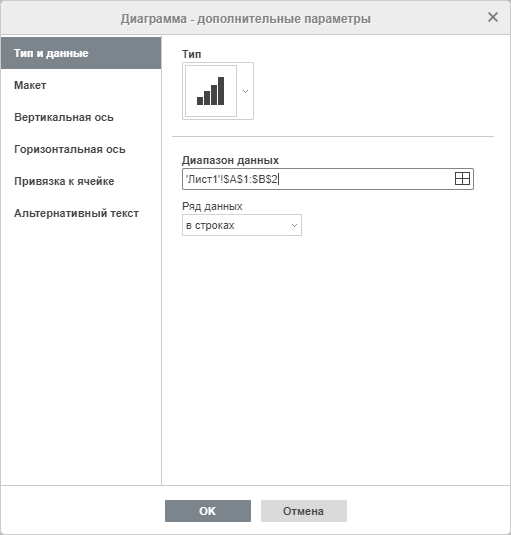This screenshot has height=535, width=511.
Task: Click the Отмена button
Action: (x=304, y=511)
